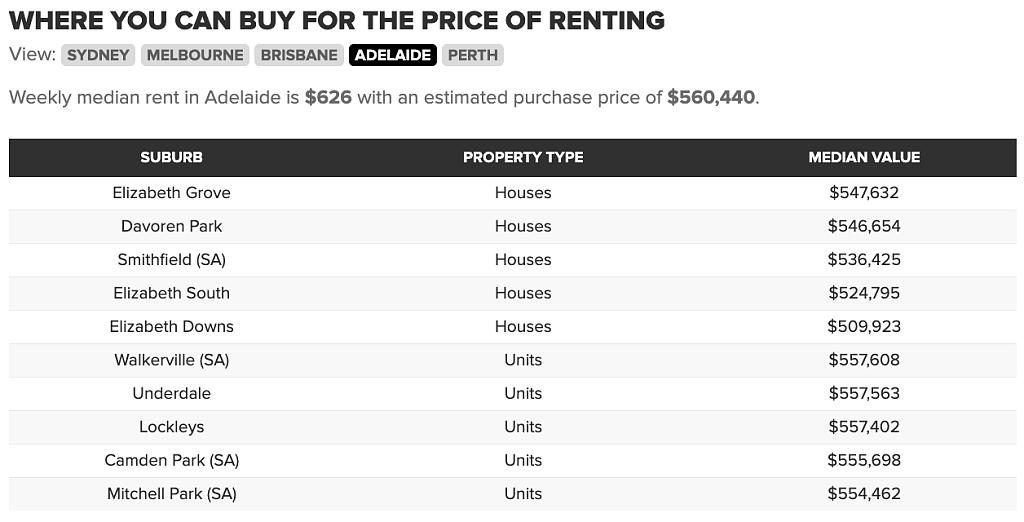Open the Brisbane city tab
Screen dimensions: 1024x522
click(299, 55)
